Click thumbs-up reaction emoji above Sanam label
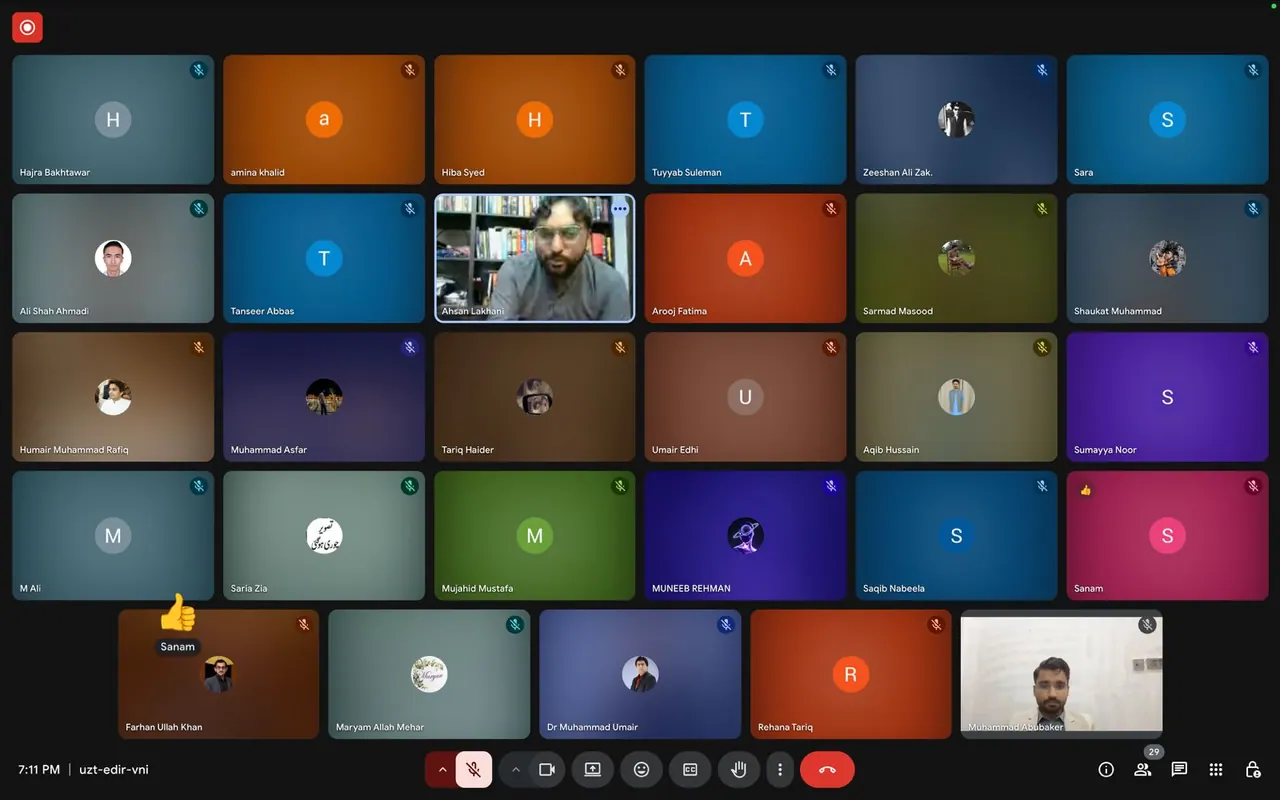 tap(178, 613)
